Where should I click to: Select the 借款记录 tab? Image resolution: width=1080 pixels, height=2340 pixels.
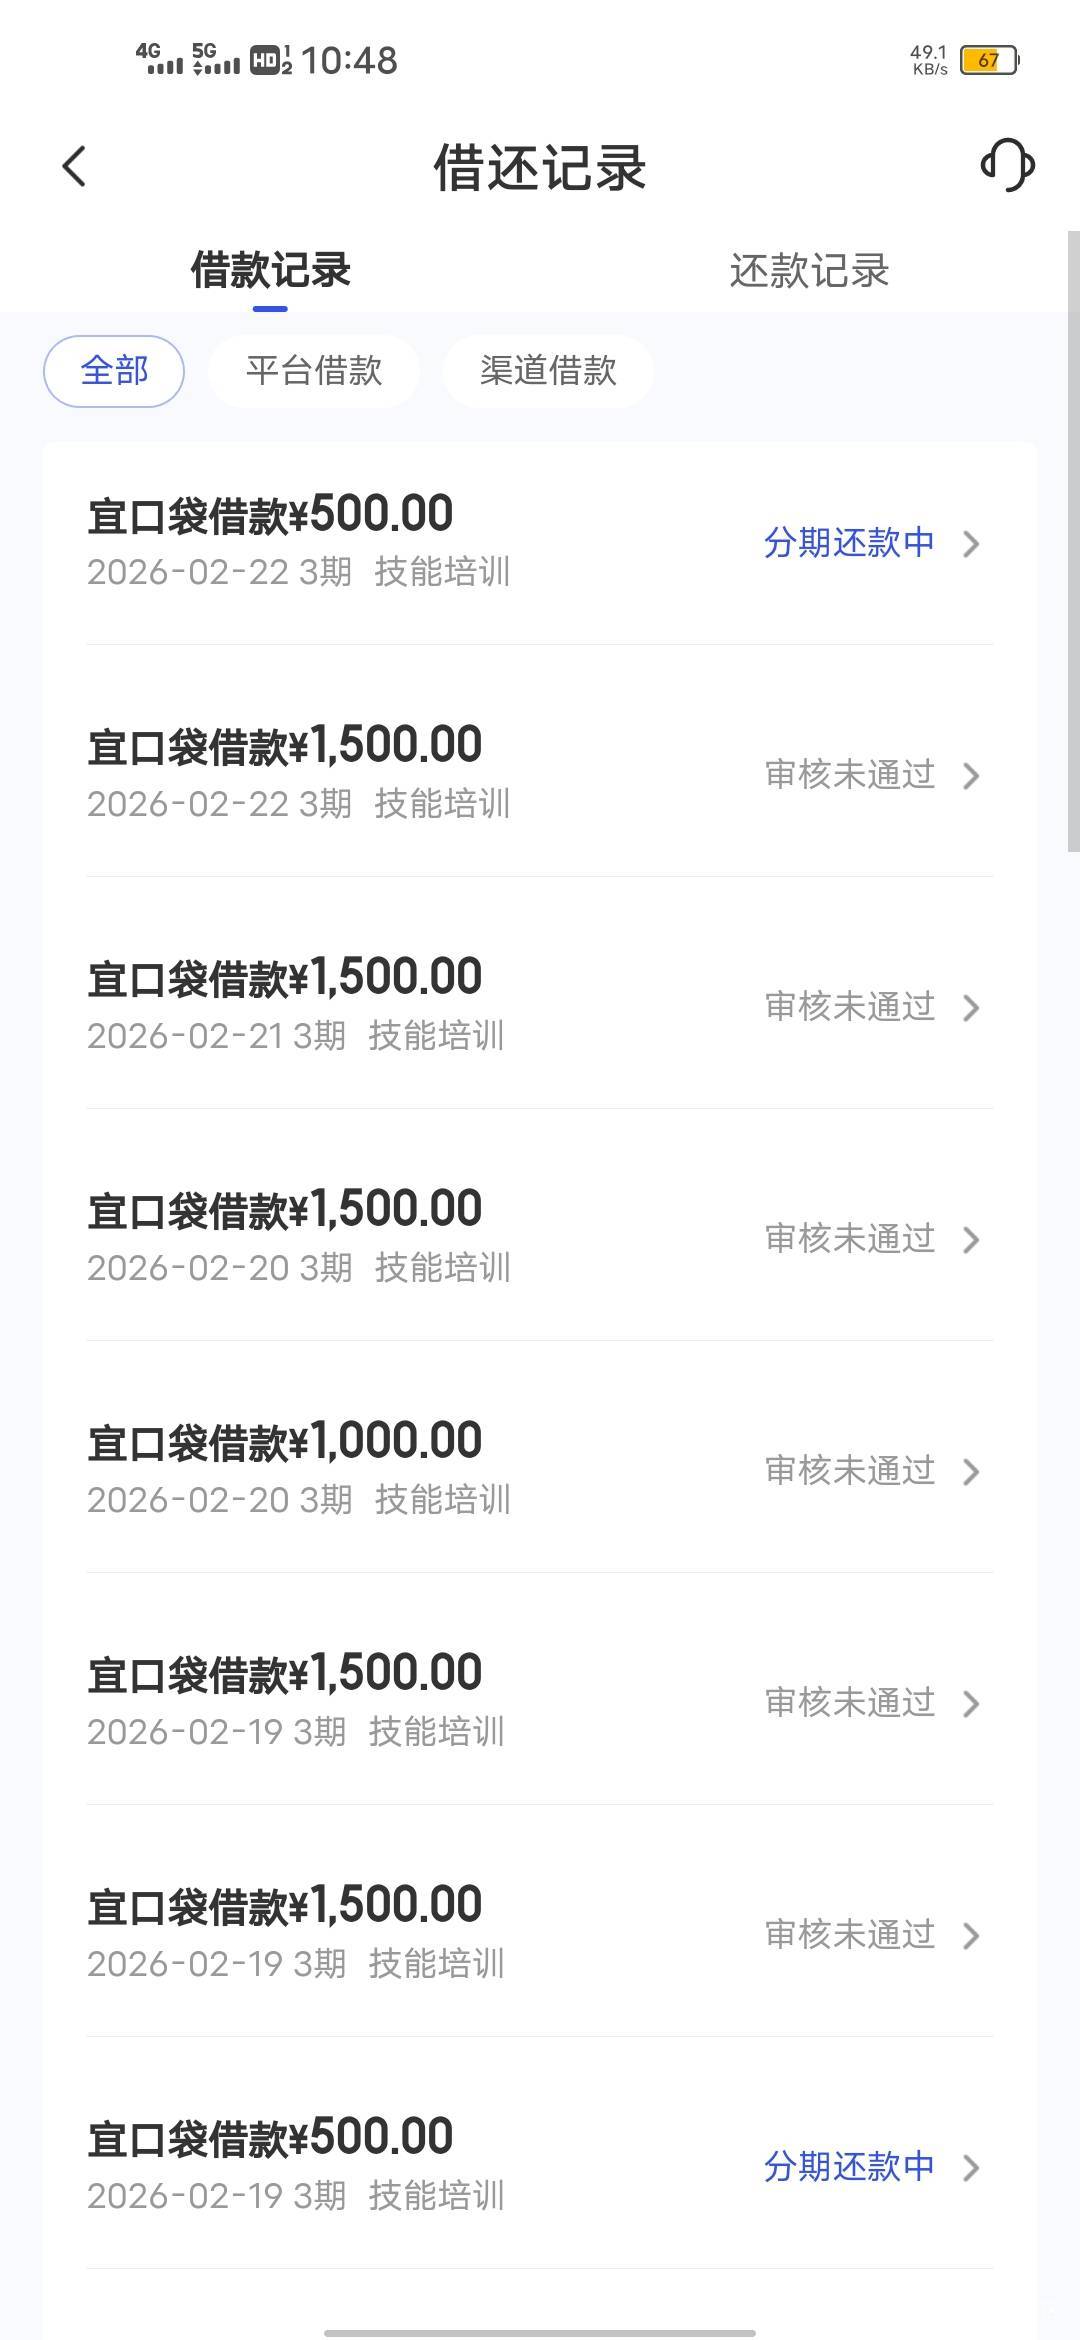point(270,271)
